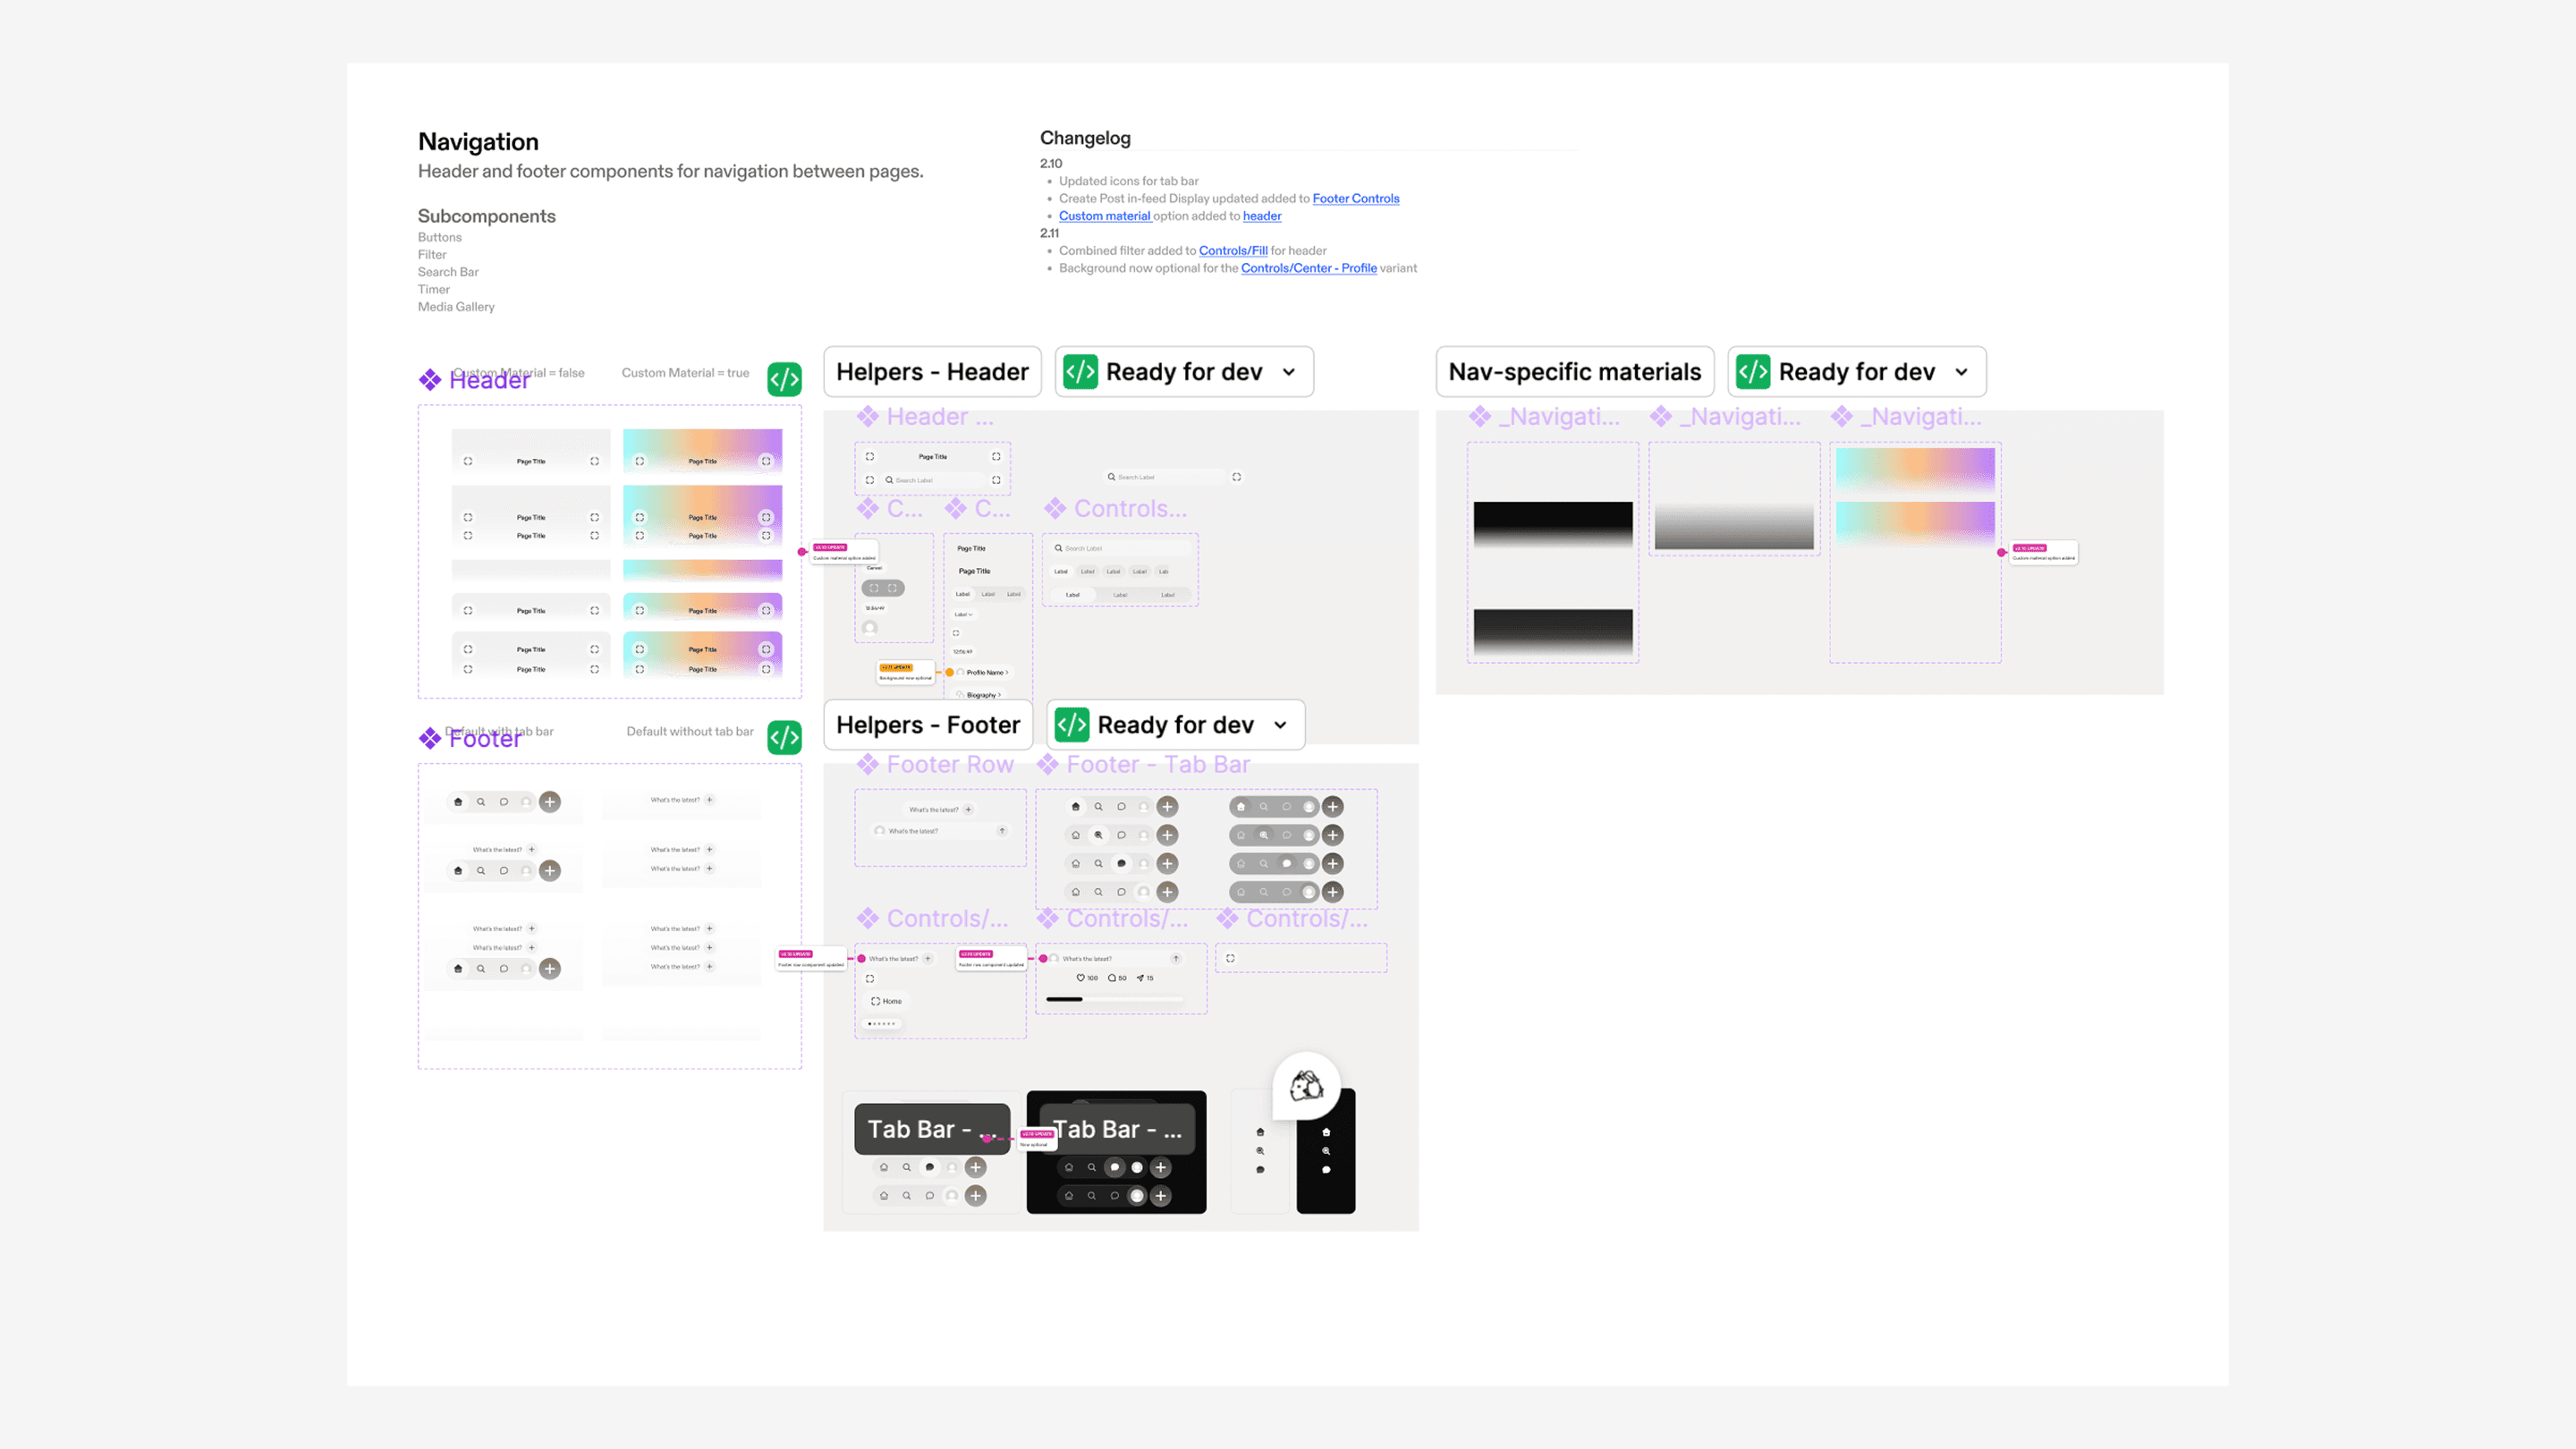
Task: Click the share arrow icon showing 15
Action: [1140, 978]
